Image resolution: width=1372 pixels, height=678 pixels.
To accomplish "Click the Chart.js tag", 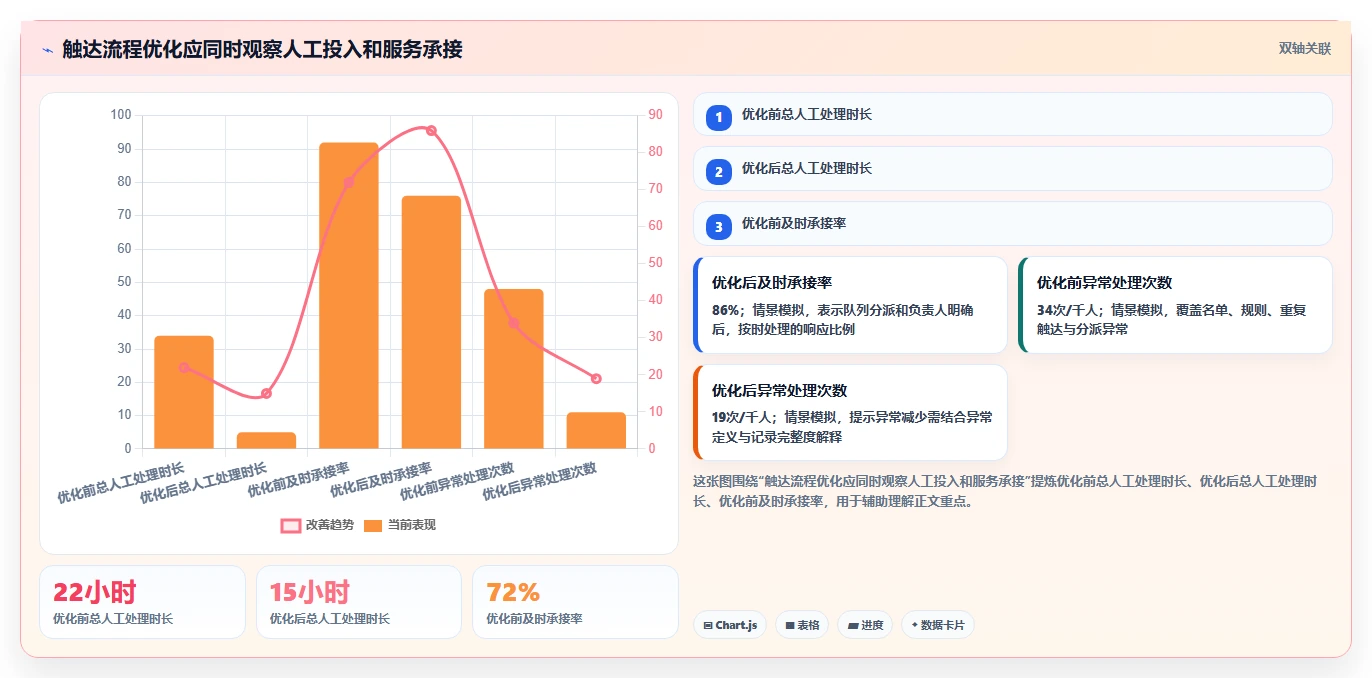I will pyautogui.click(x=730, y=625).
